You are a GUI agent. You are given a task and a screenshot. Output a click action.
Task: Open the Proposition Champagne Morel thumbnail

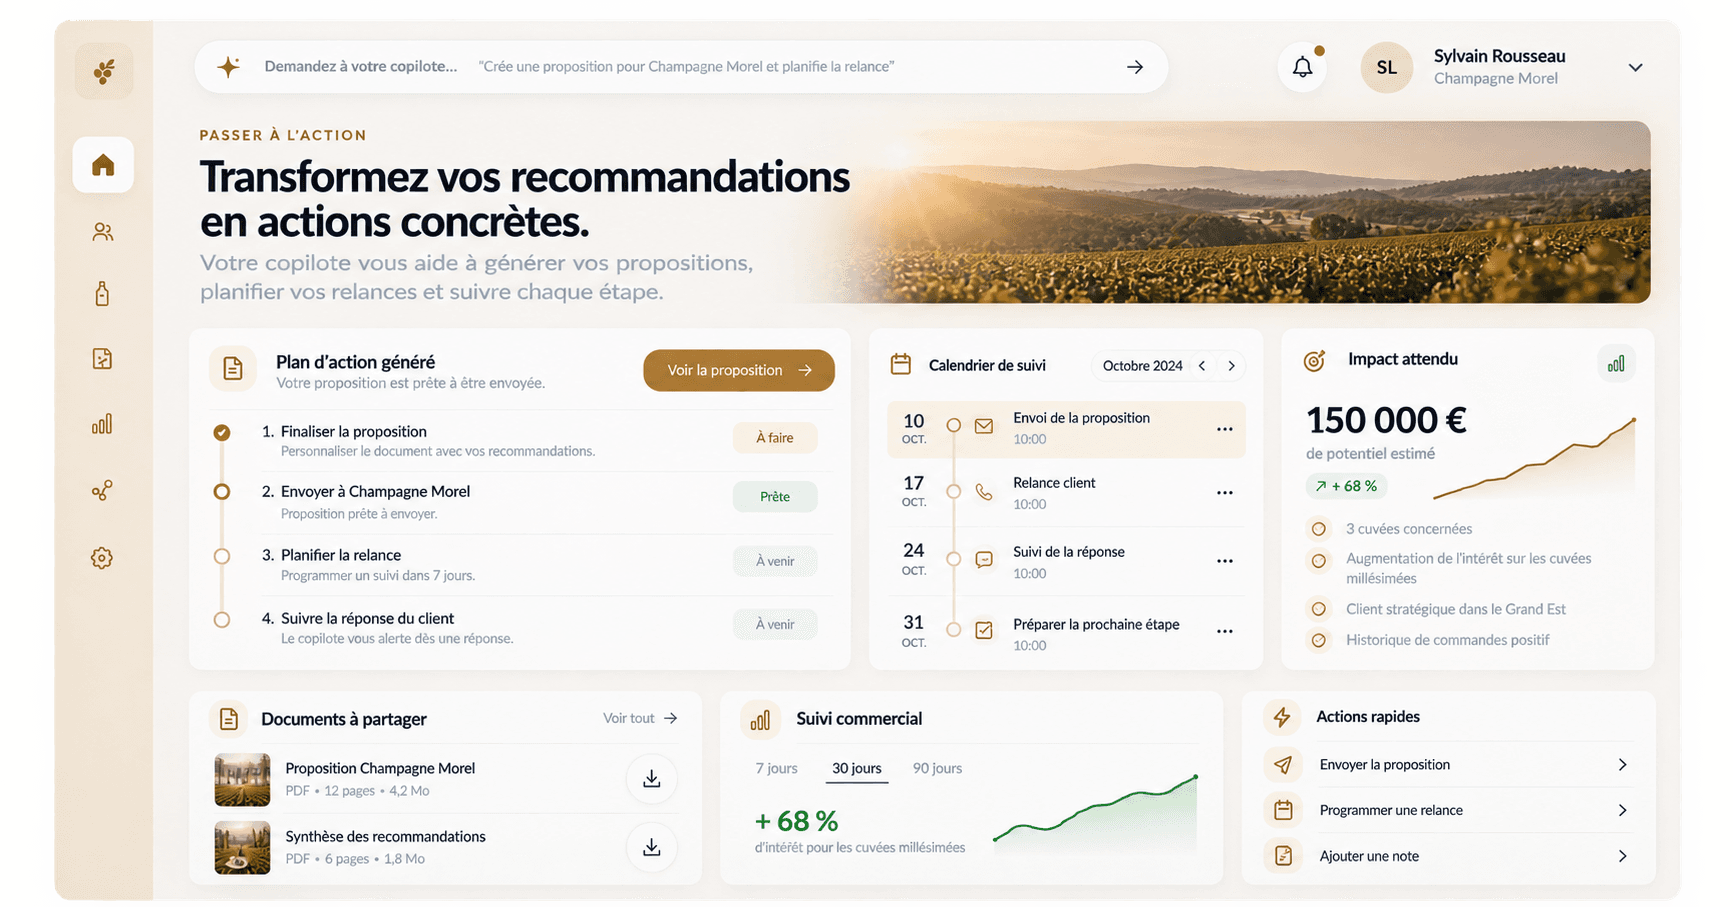point(242,780)
